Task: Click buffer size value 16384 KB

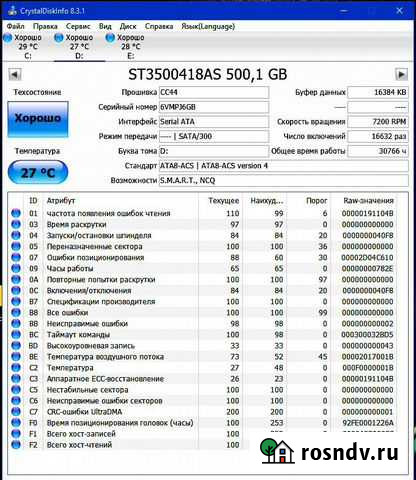Action: [x=378, y=92]
